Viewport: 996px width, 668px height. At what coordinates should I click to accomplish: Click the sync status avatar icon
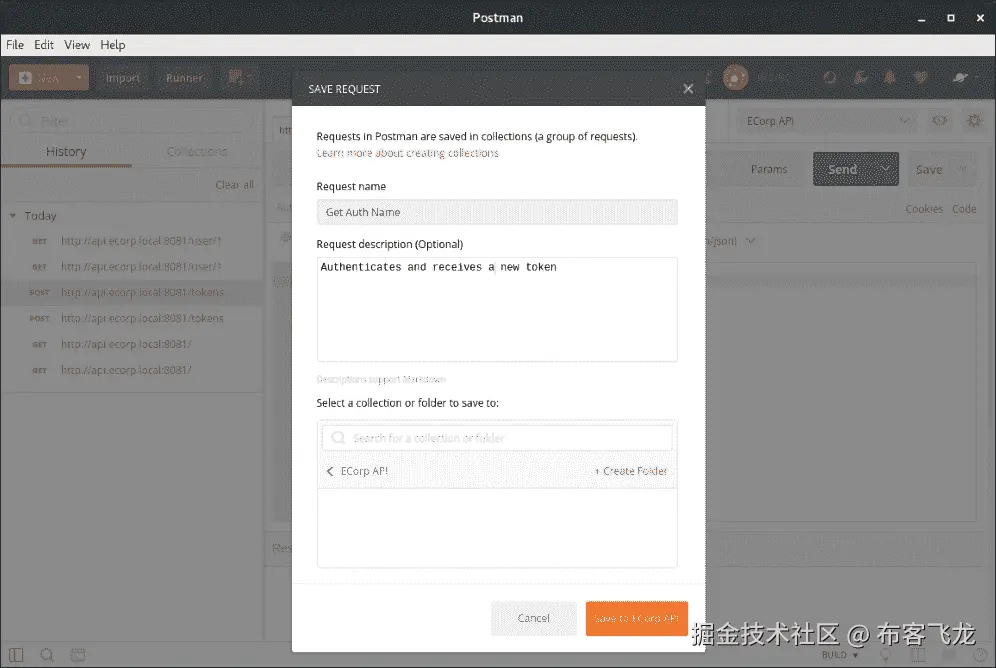[736, 77]
